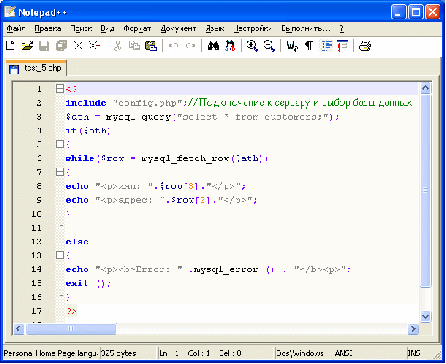Click the Save All toolbar icon

61,46
